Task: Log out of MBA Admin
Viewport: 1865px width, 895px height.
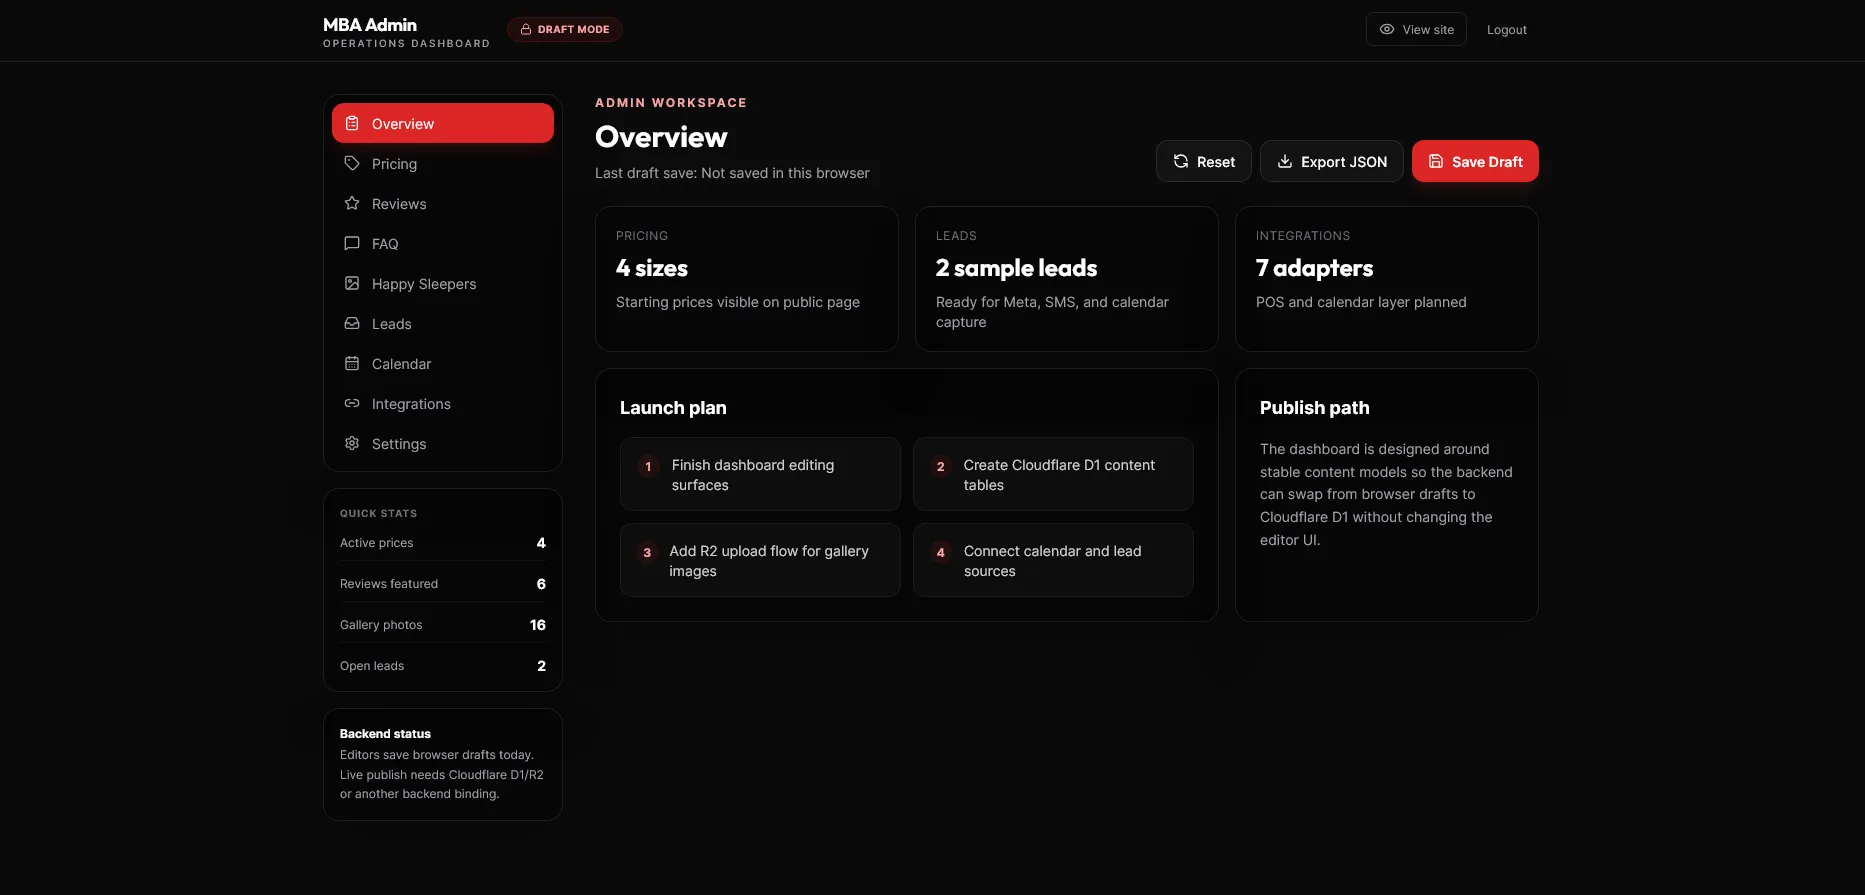Action: tap(1507, 29)
